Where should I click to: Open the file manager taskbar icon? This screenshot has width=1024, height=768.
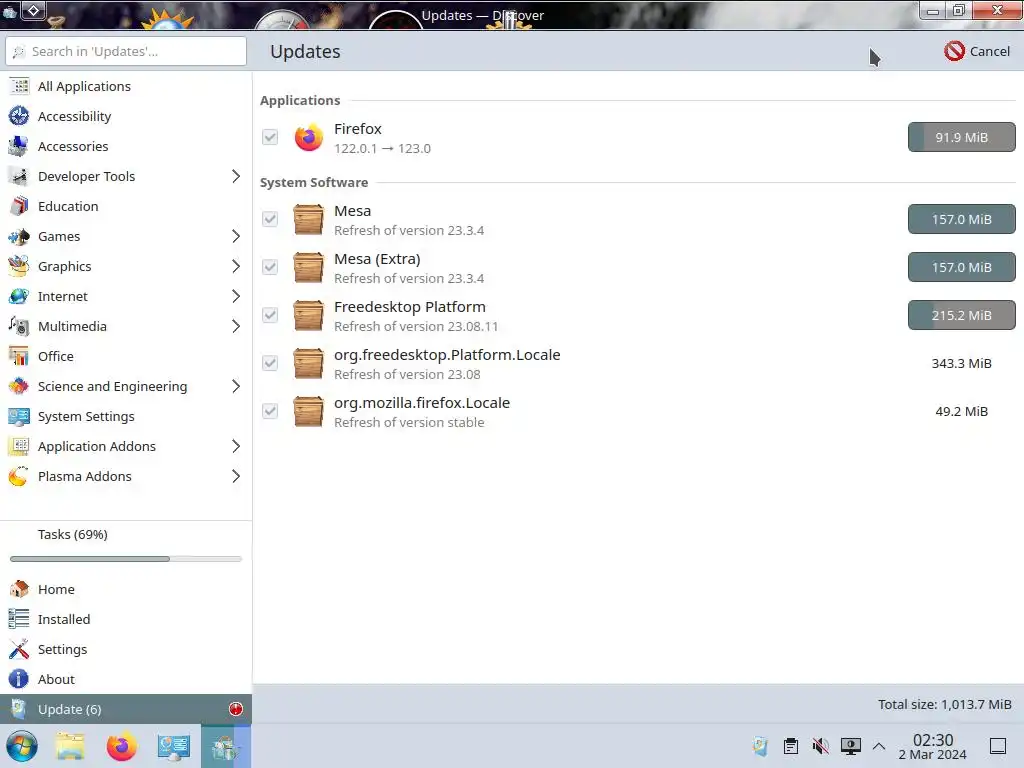tap(70, 746)
